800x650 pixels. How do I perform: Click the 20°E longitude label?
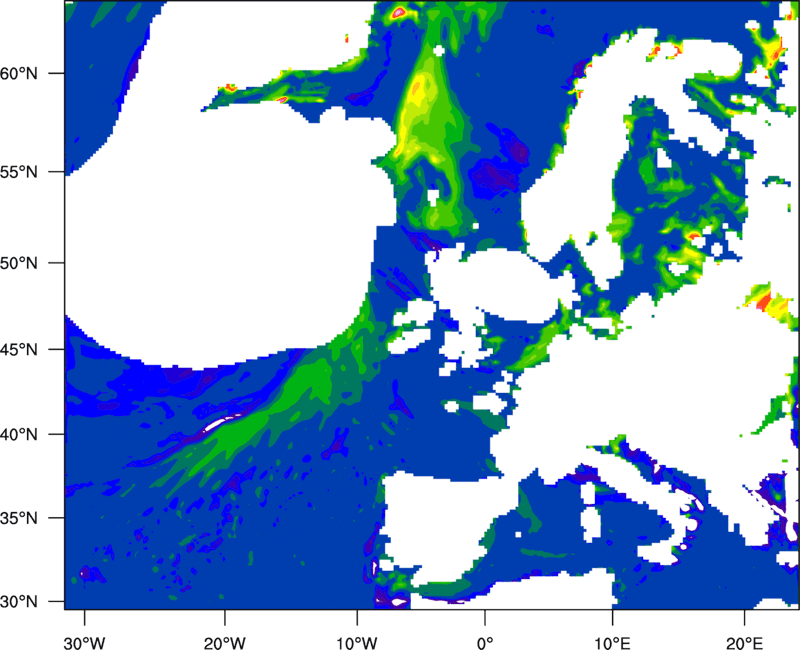click(744, 643)
